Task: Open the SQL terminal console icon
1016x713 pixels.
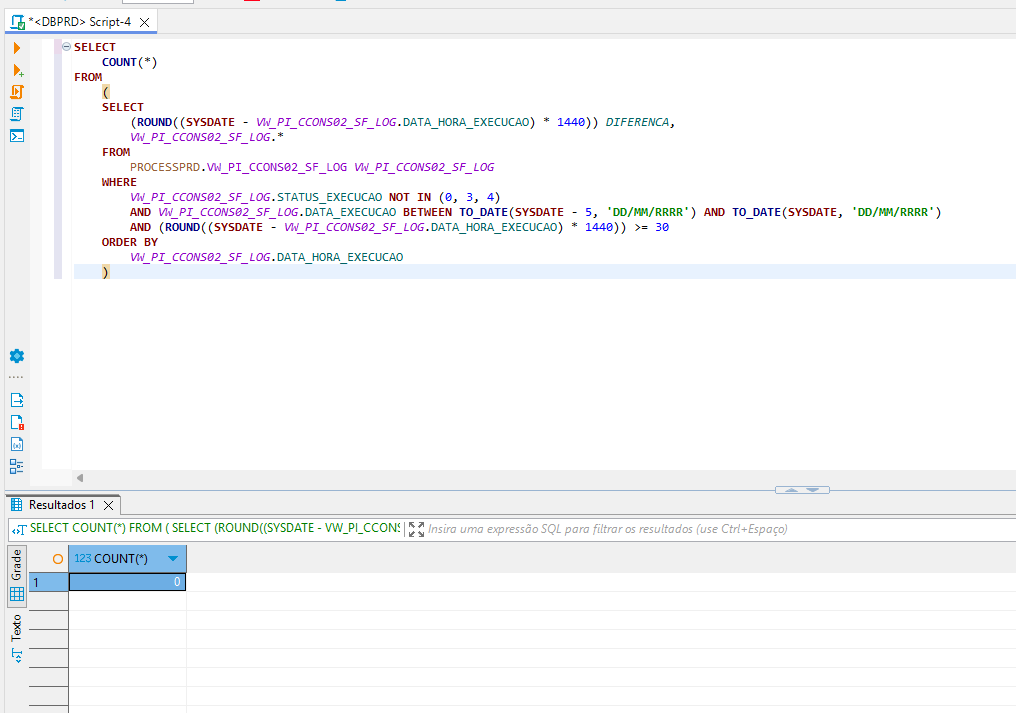Action: click(x=17, y=136)
